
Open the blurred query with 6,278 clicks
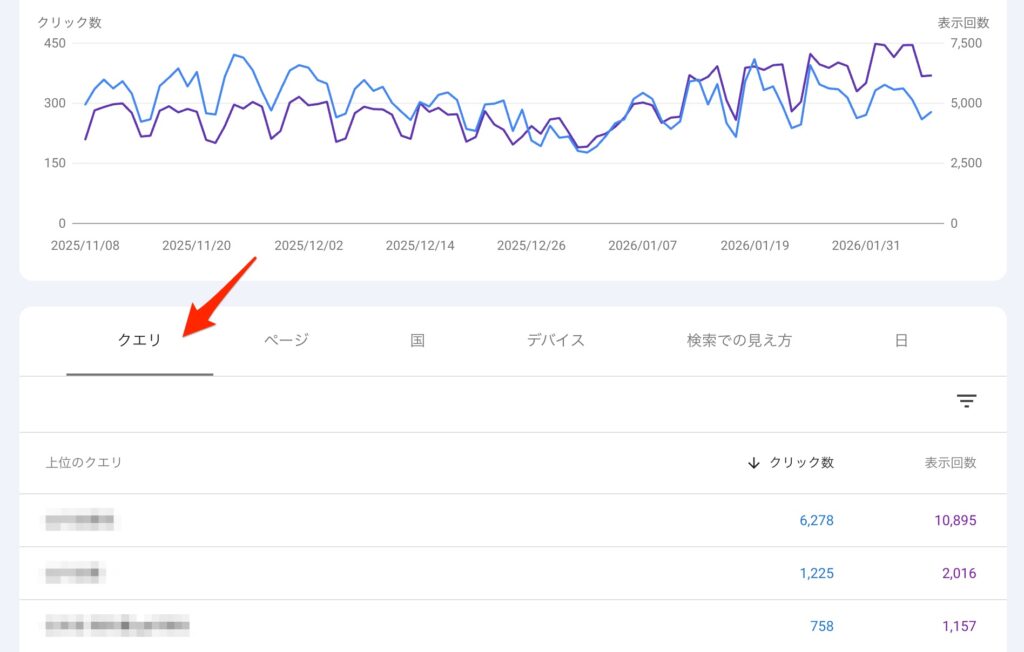click(x=80, y=520)
